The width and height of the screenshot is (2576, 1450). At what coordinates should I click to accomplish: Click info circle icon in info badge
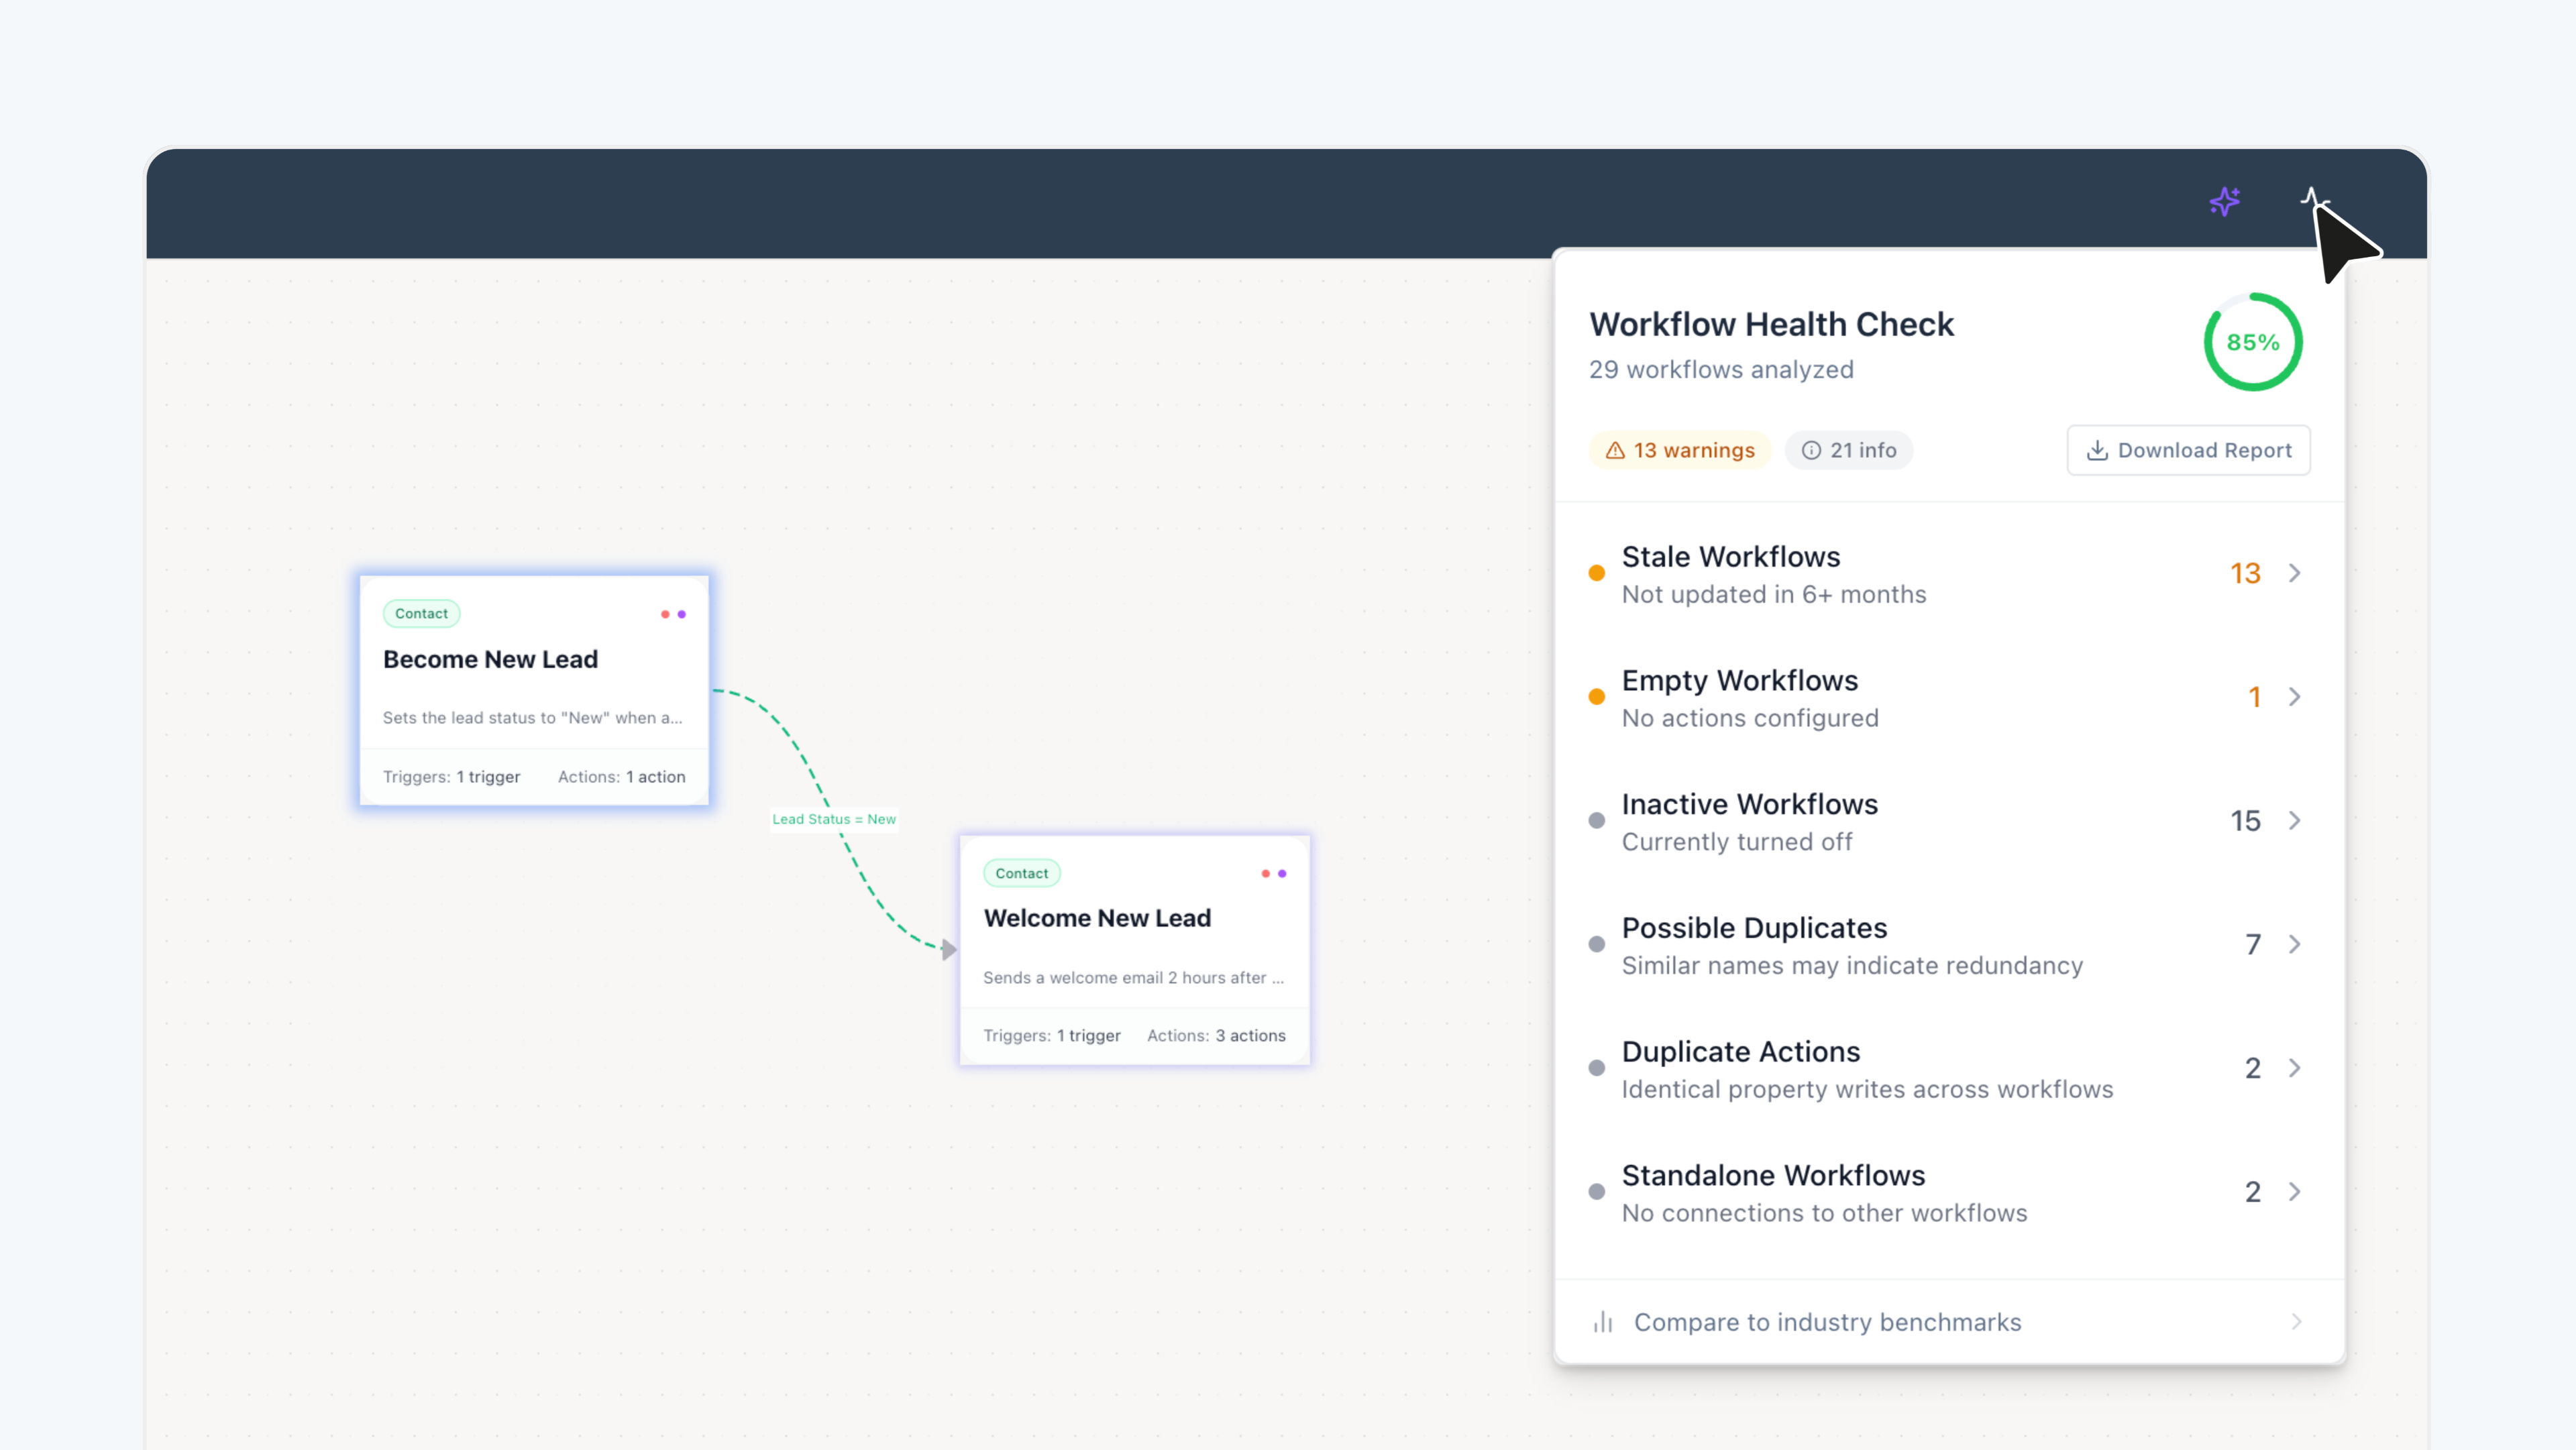tap(1811, 451)
